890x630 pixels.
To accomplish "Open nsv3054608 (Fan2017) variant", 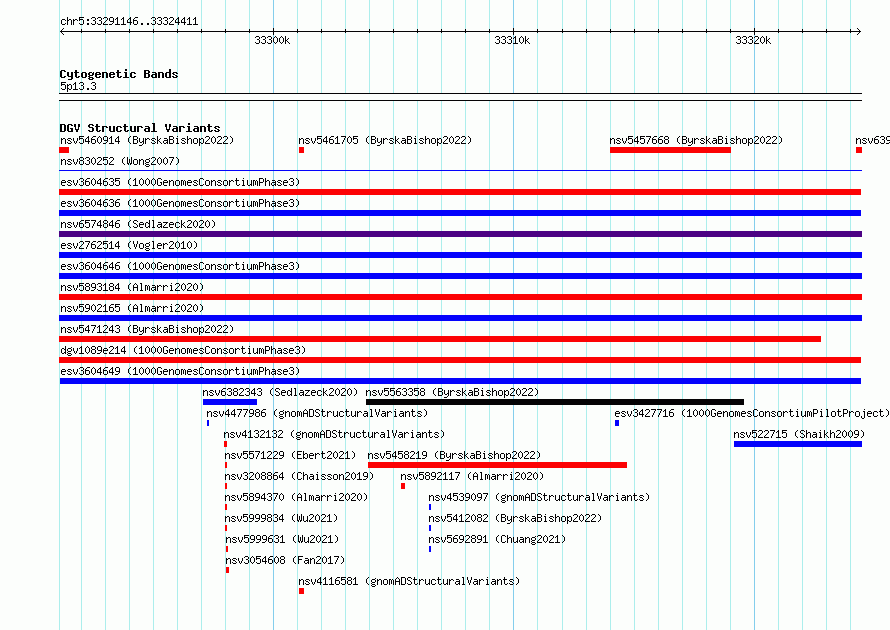I will tap(285, 560).
